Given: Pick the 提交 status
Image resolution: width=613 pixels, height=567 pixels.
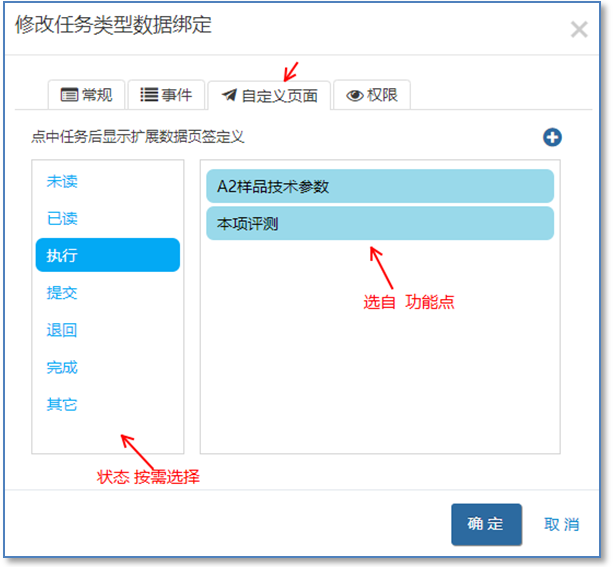Looking at the screenshot, I should pyautogui.click(x=62, y=293).
